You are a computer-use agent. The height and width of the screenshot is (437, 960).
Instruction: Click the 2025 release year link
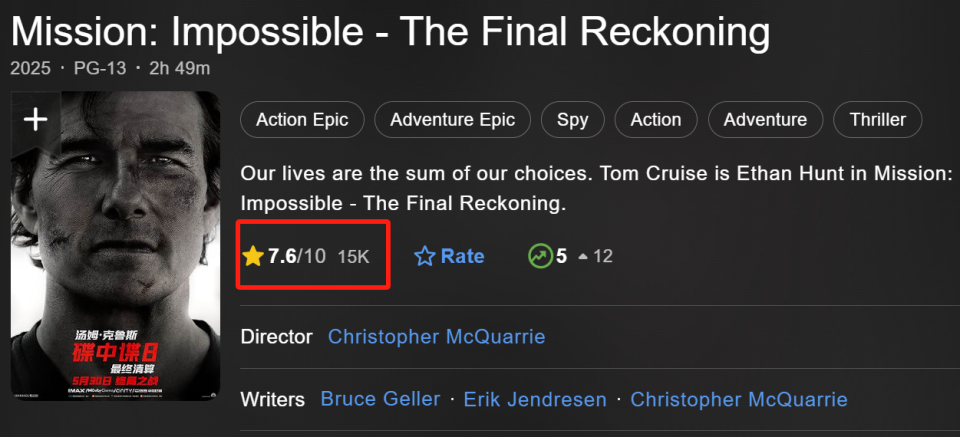(x=30, y=69)
